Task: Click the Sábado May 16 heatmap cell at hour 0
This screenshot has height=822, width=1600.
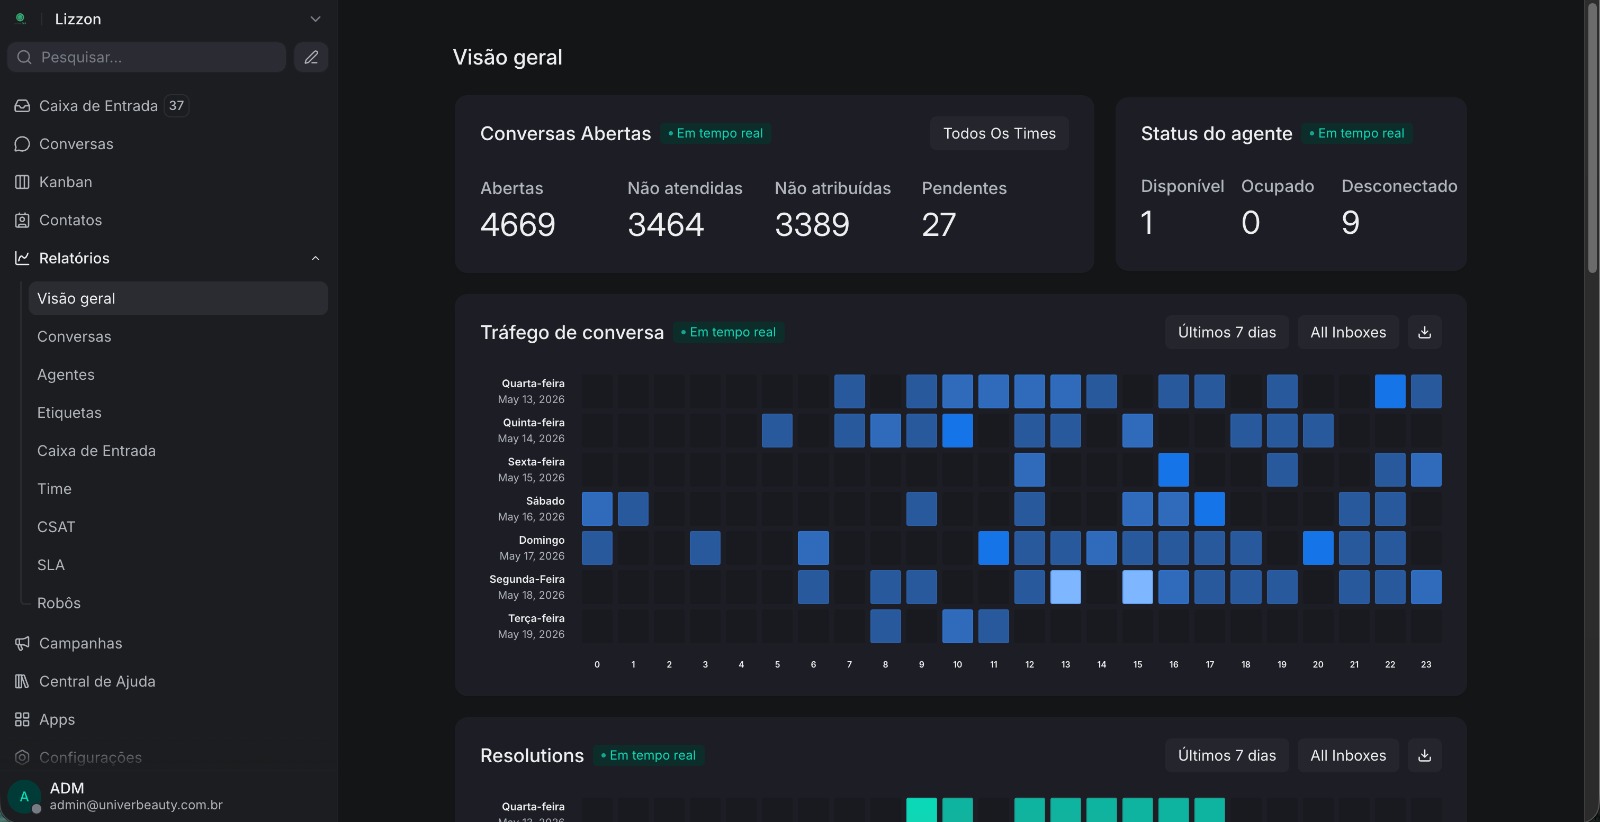Action: tap(597, 509)
